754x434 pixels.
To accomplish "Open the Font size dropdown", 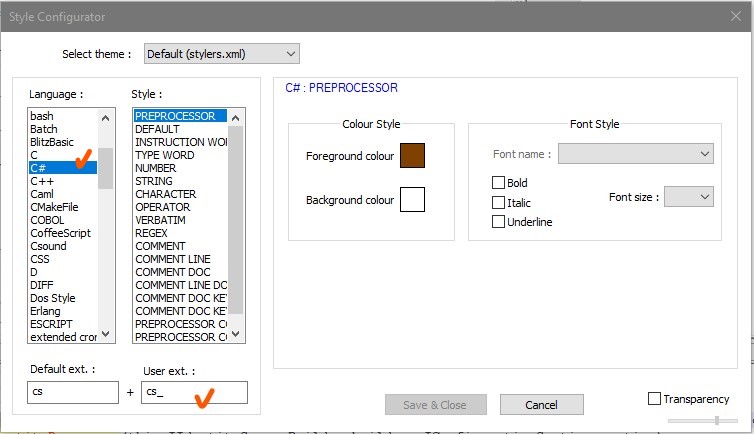I will [689, 197].
